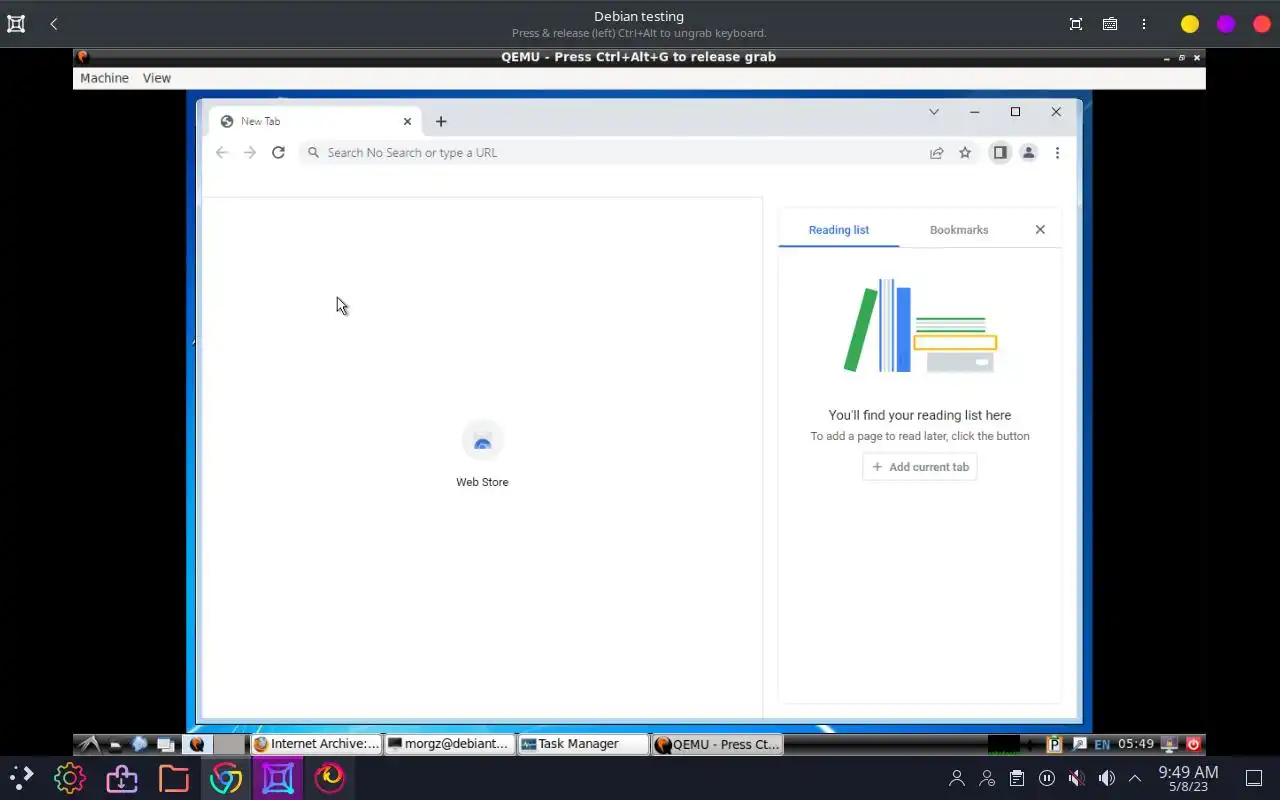This screenshot has height=800, width=1280.
Task: Click the pause tray icon
Action: tap(1046, 778)
